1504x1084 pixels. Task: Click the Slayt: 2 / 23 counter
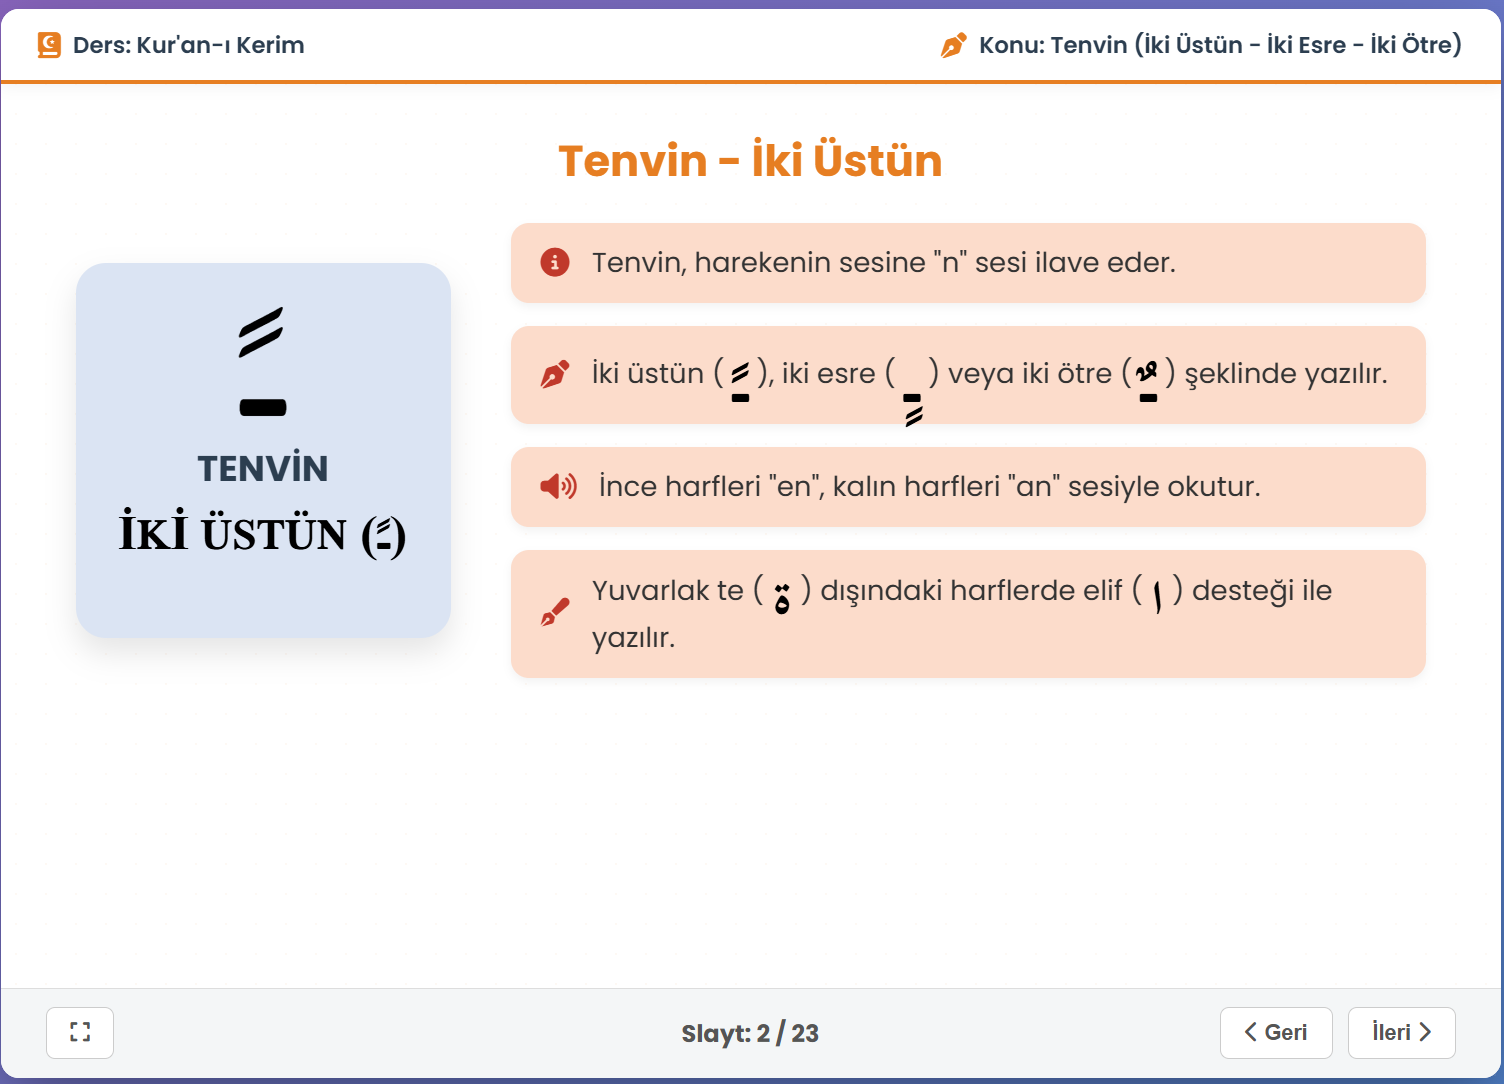click(x=750, y=1033)
